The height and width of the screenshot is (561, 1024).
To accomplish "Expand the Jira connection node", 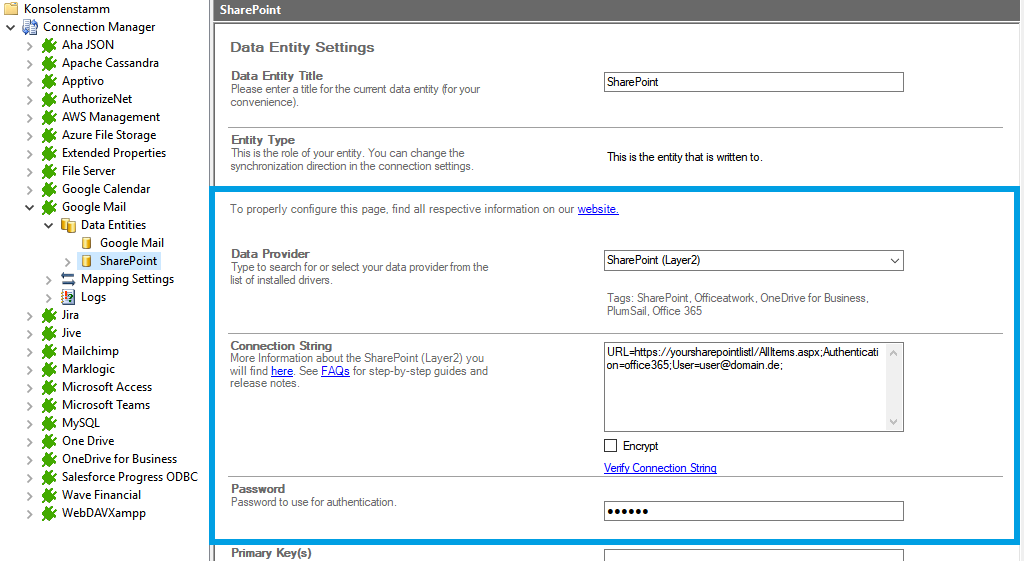I will pos(30,315).
